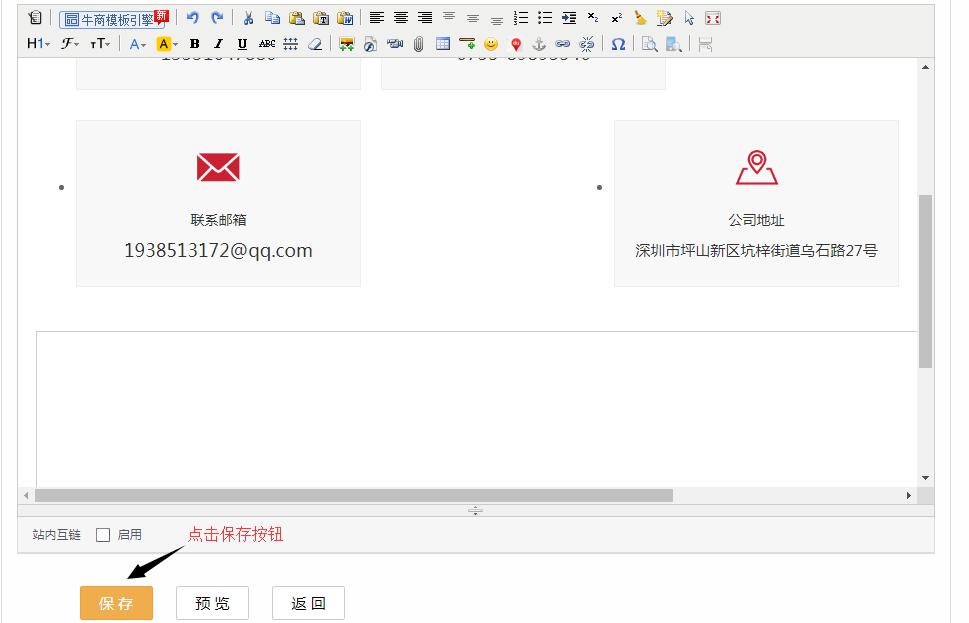969x623 pixels.
Task: Toggle bold formatting
Action: 195,43
